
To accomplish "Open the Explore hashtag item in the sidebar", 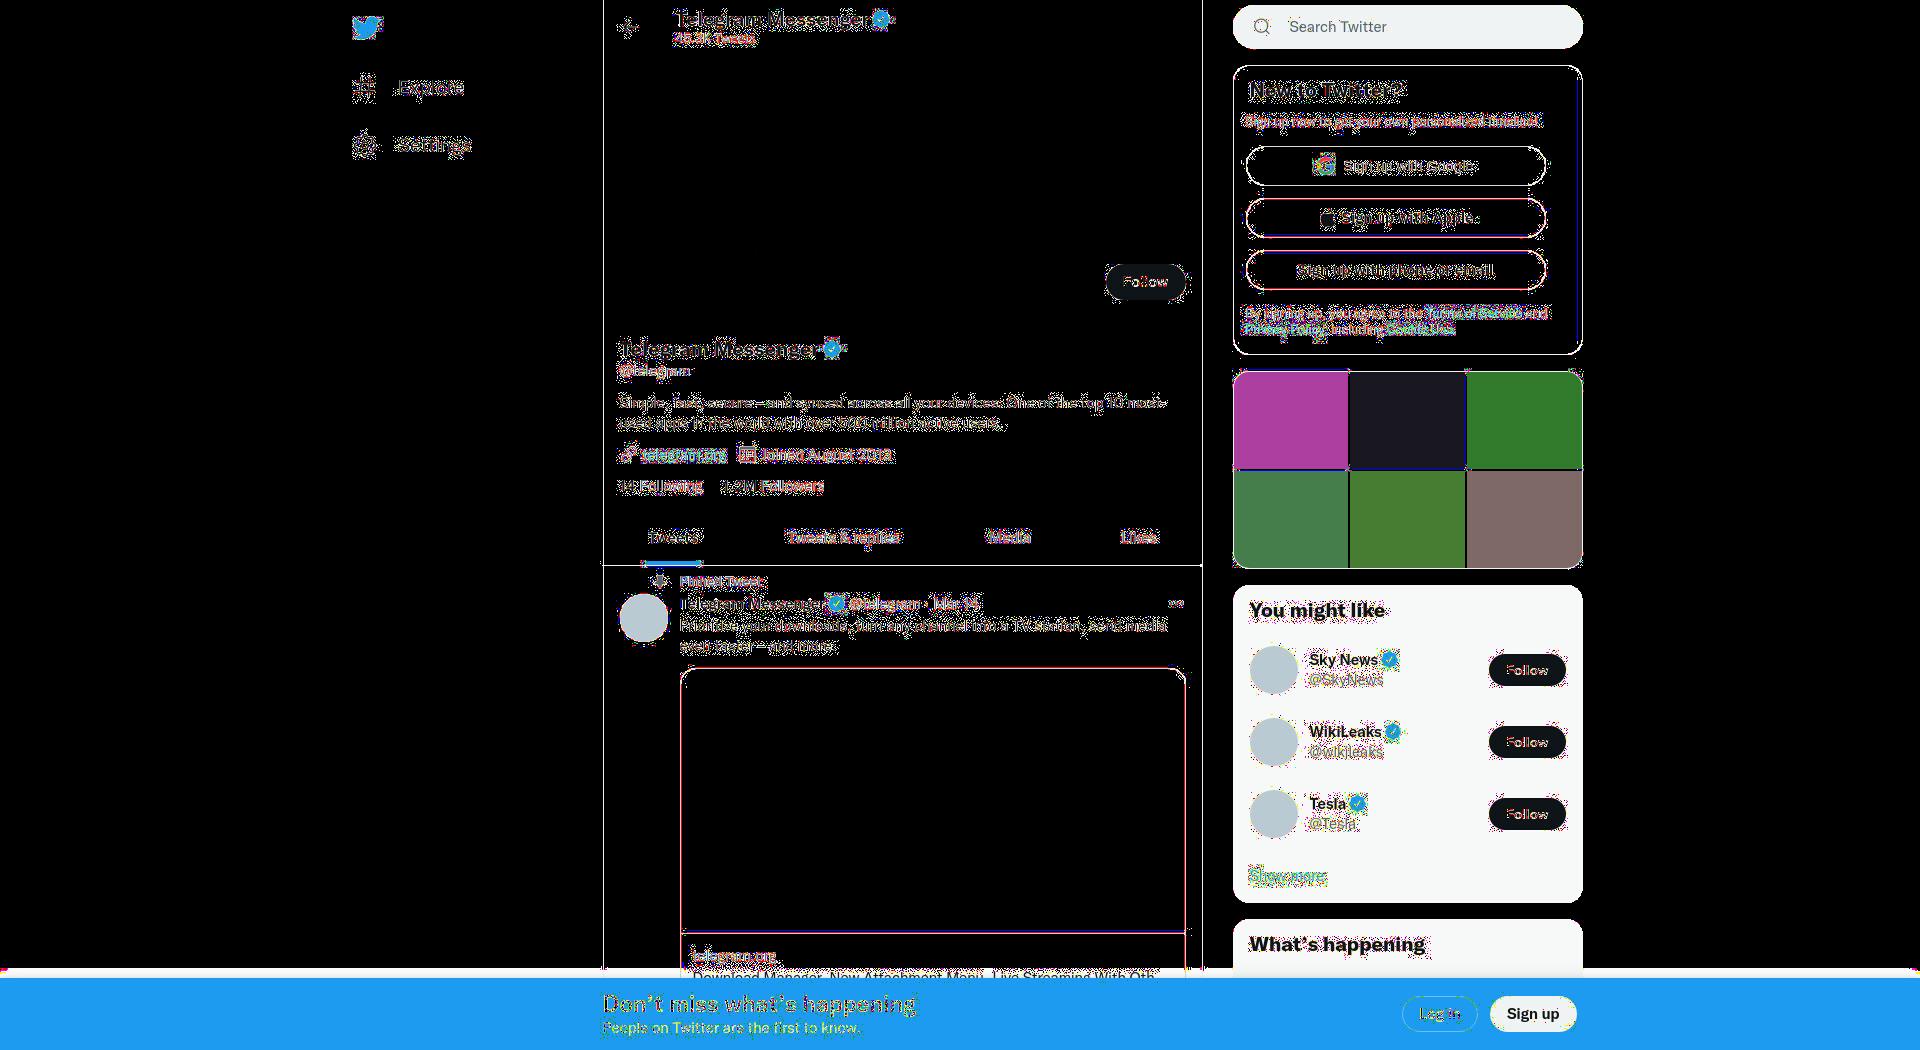I will [x=408, y=88].
